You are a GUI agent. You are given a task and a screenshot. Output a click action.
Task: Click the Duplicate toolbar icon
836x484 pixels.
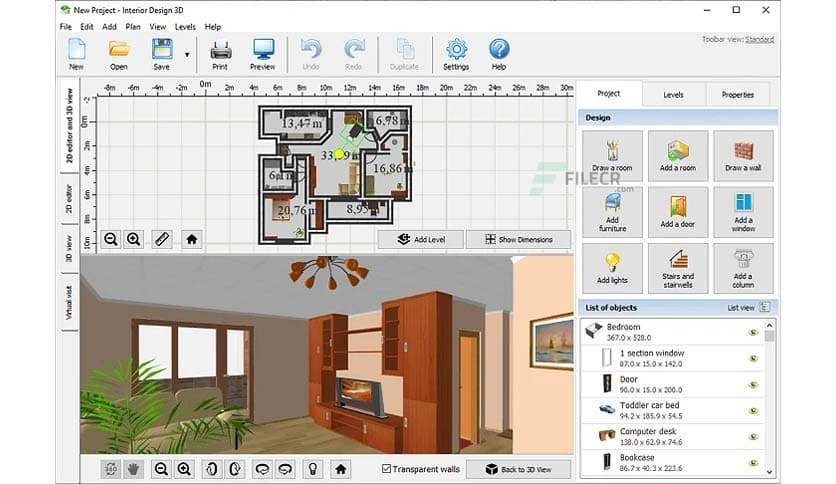[x=404, y=54]
